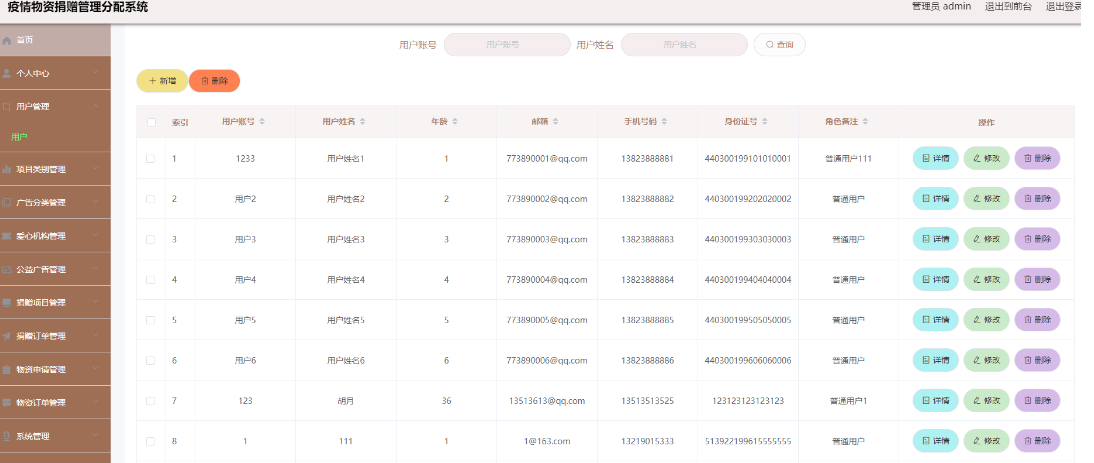Image resolution: width=1094 pixels, height=463 pixels.
Task: Expand the 个人中心 chevron
Action: tap(96, 73)
